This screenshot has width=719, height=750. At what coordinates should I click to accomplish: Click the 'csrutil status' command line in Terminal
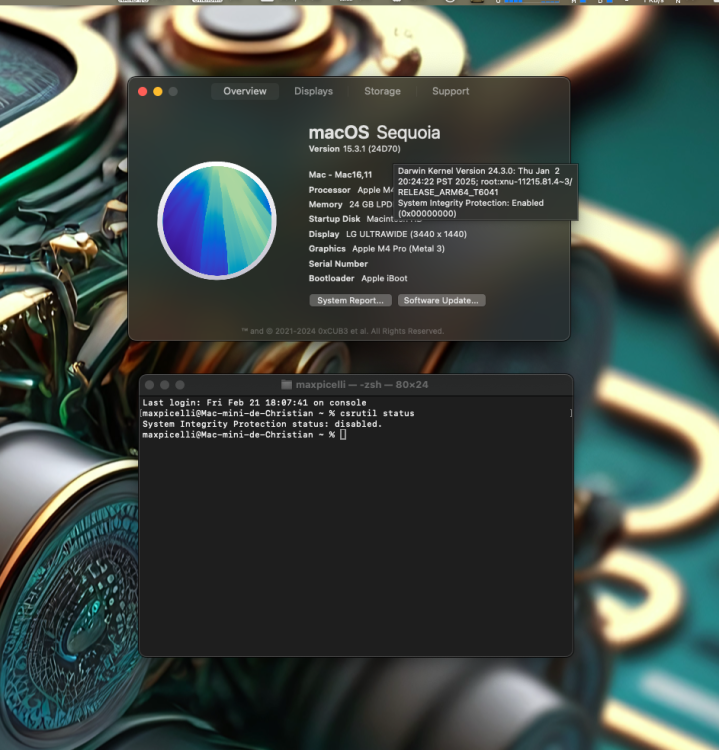pos(278,413)
